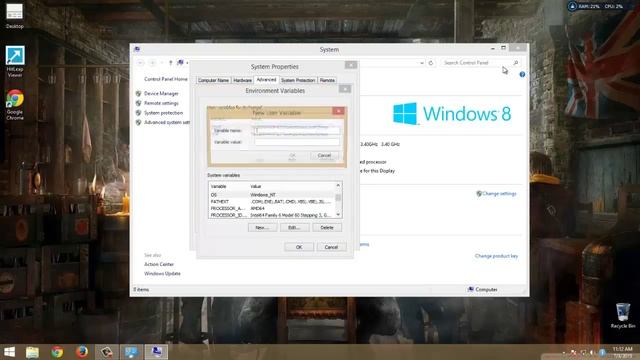Open the System Protection tab

[298, 80]
